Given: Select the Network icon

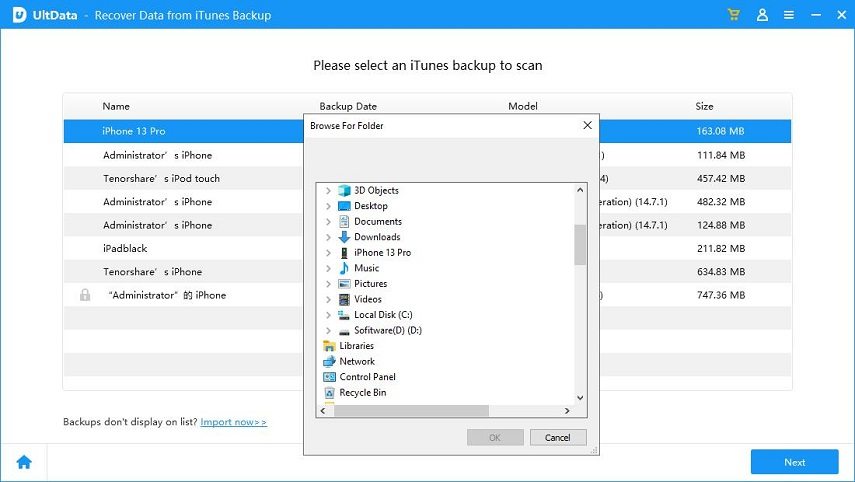Looking at the screenshot, I should pyautogui.click(x=329, y=362).
